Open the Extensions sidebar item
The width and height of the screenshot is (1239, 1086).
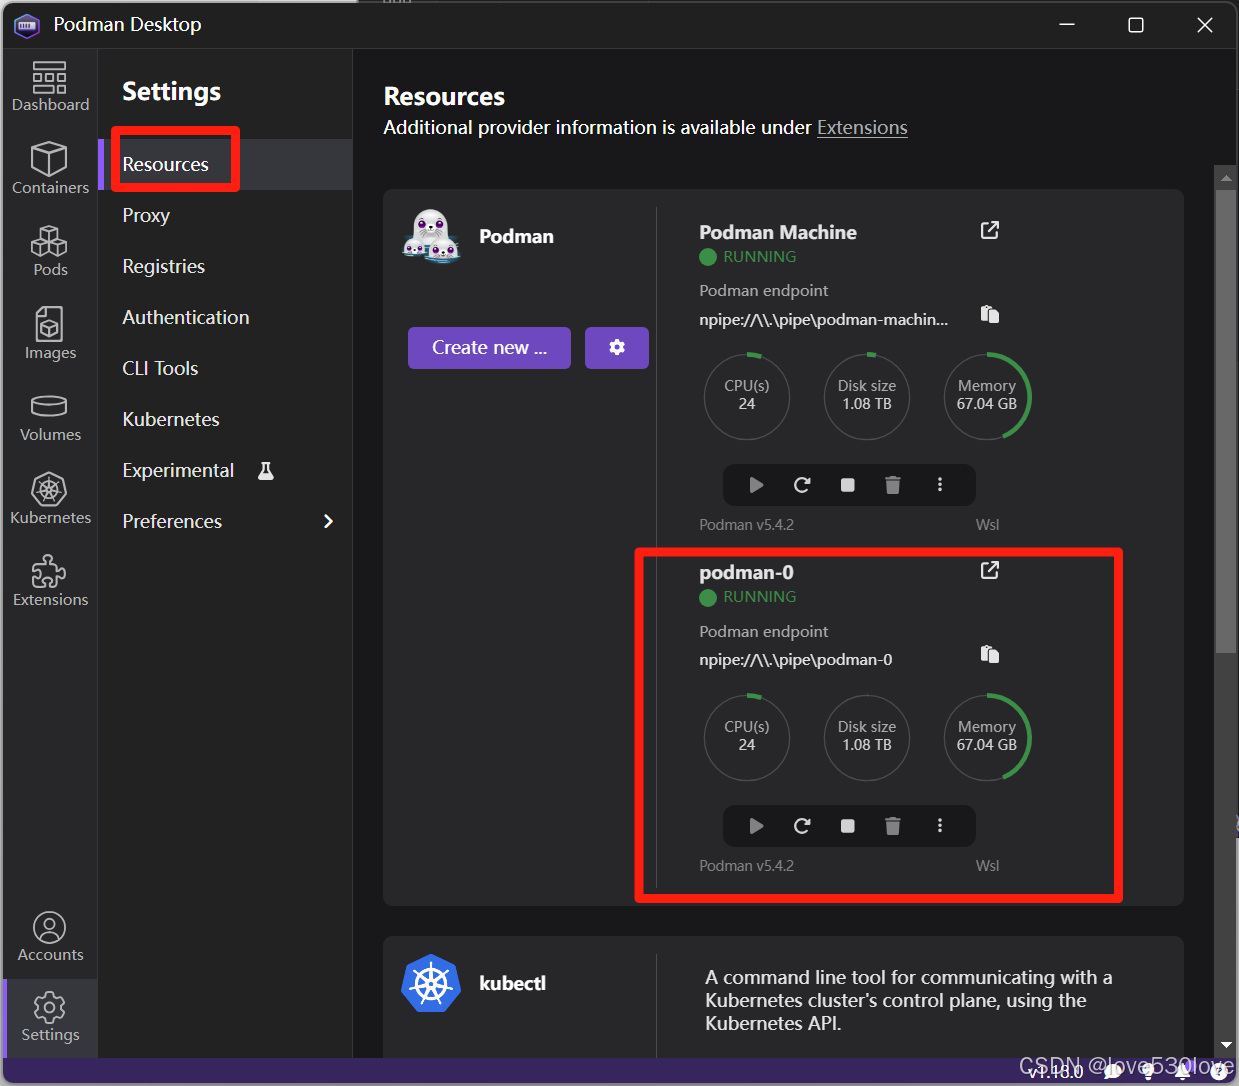click(x=50, y=581)
